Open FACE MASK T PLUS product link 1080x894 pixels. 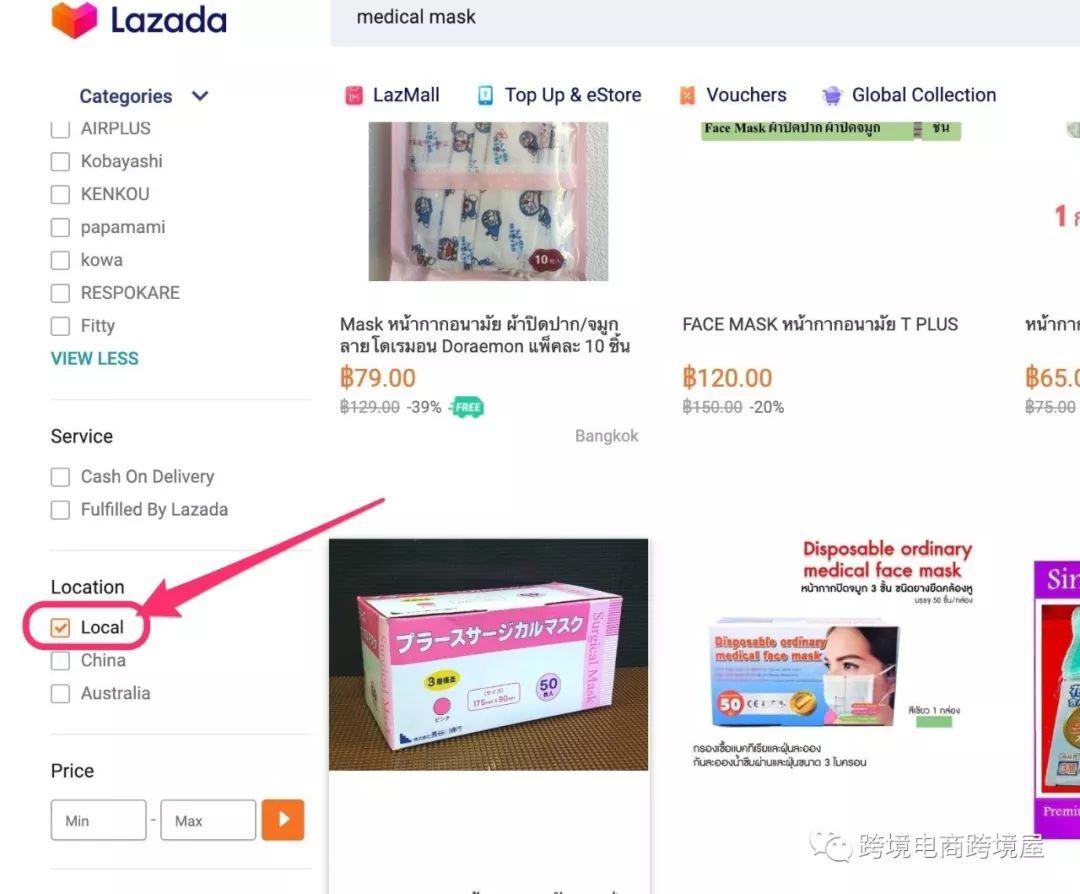tap(820, 324)
